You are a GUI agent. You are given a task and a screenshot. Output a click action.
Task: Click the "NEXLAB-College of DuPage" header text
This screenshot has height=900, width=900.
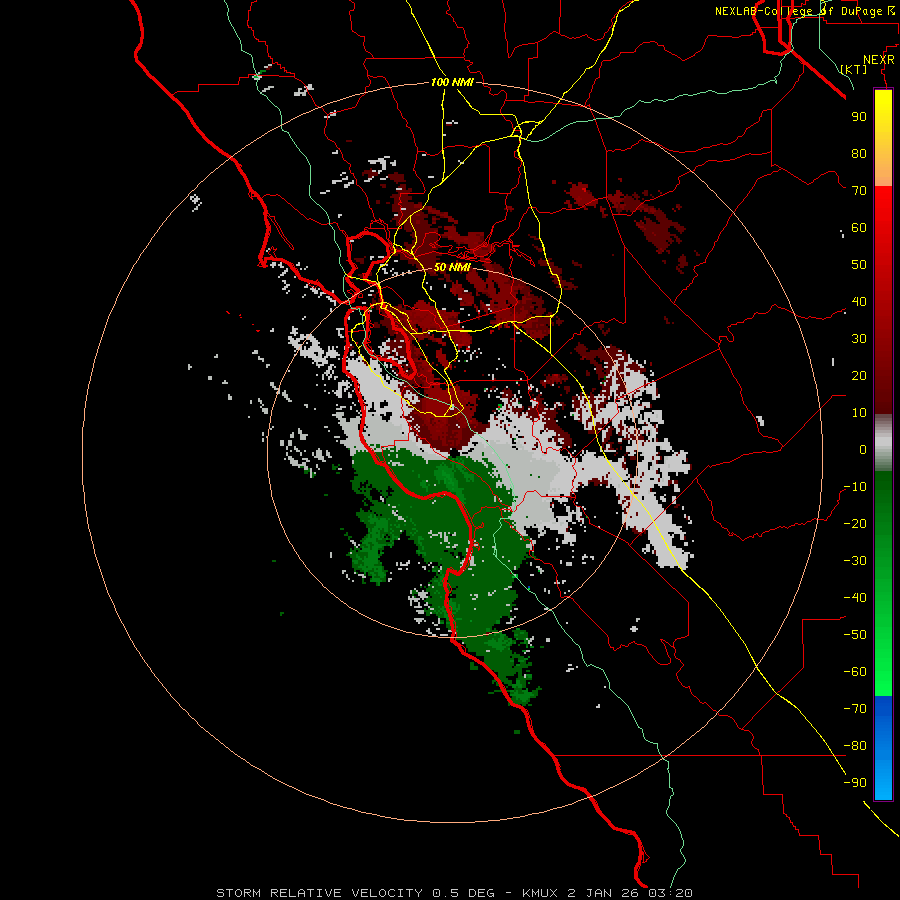(798, 11)
